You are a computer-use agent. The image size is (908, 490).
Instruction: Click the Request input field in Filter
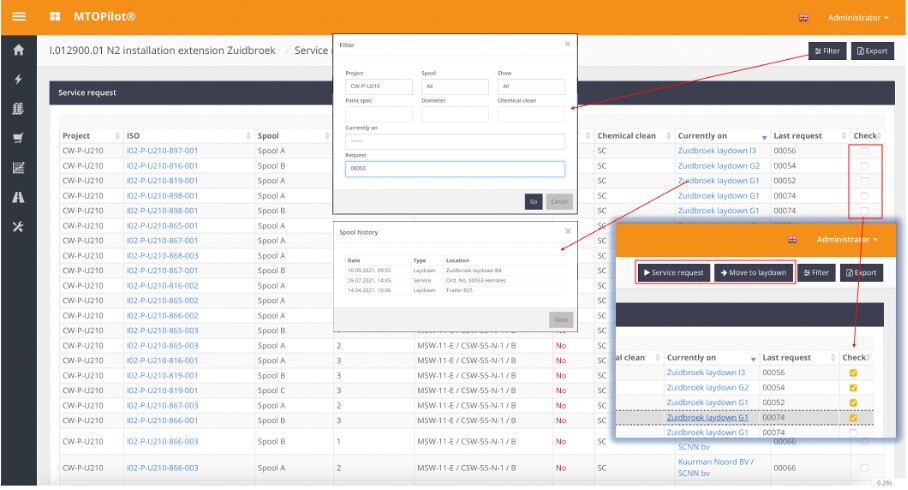point(454,169)
